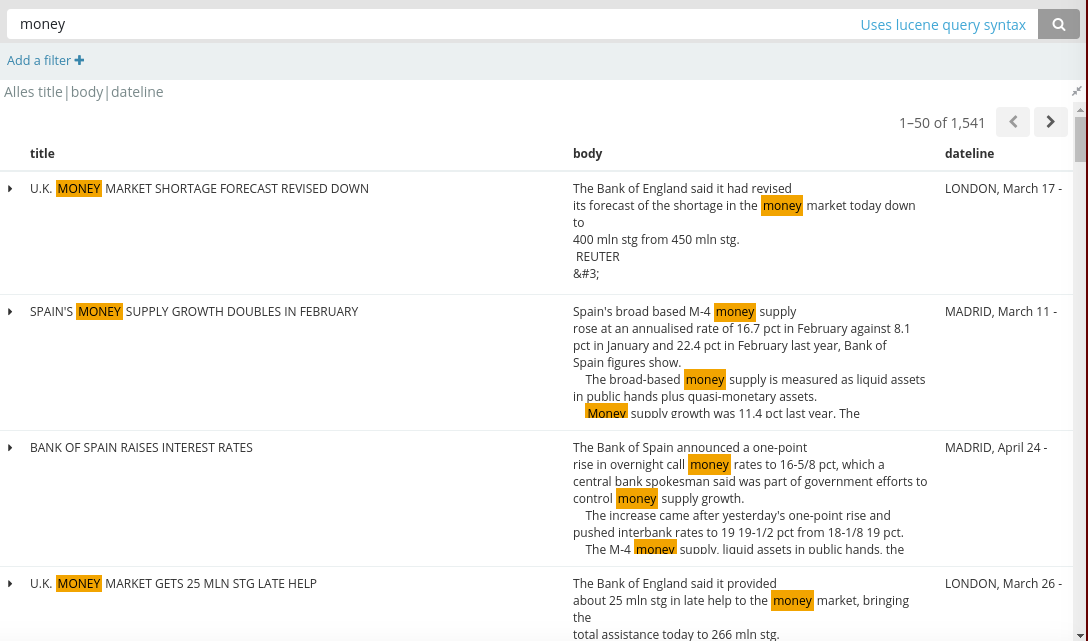Screen dimensions: 1088x641
Task: Select the body field toggle
Action: click(x=87, y=92)
